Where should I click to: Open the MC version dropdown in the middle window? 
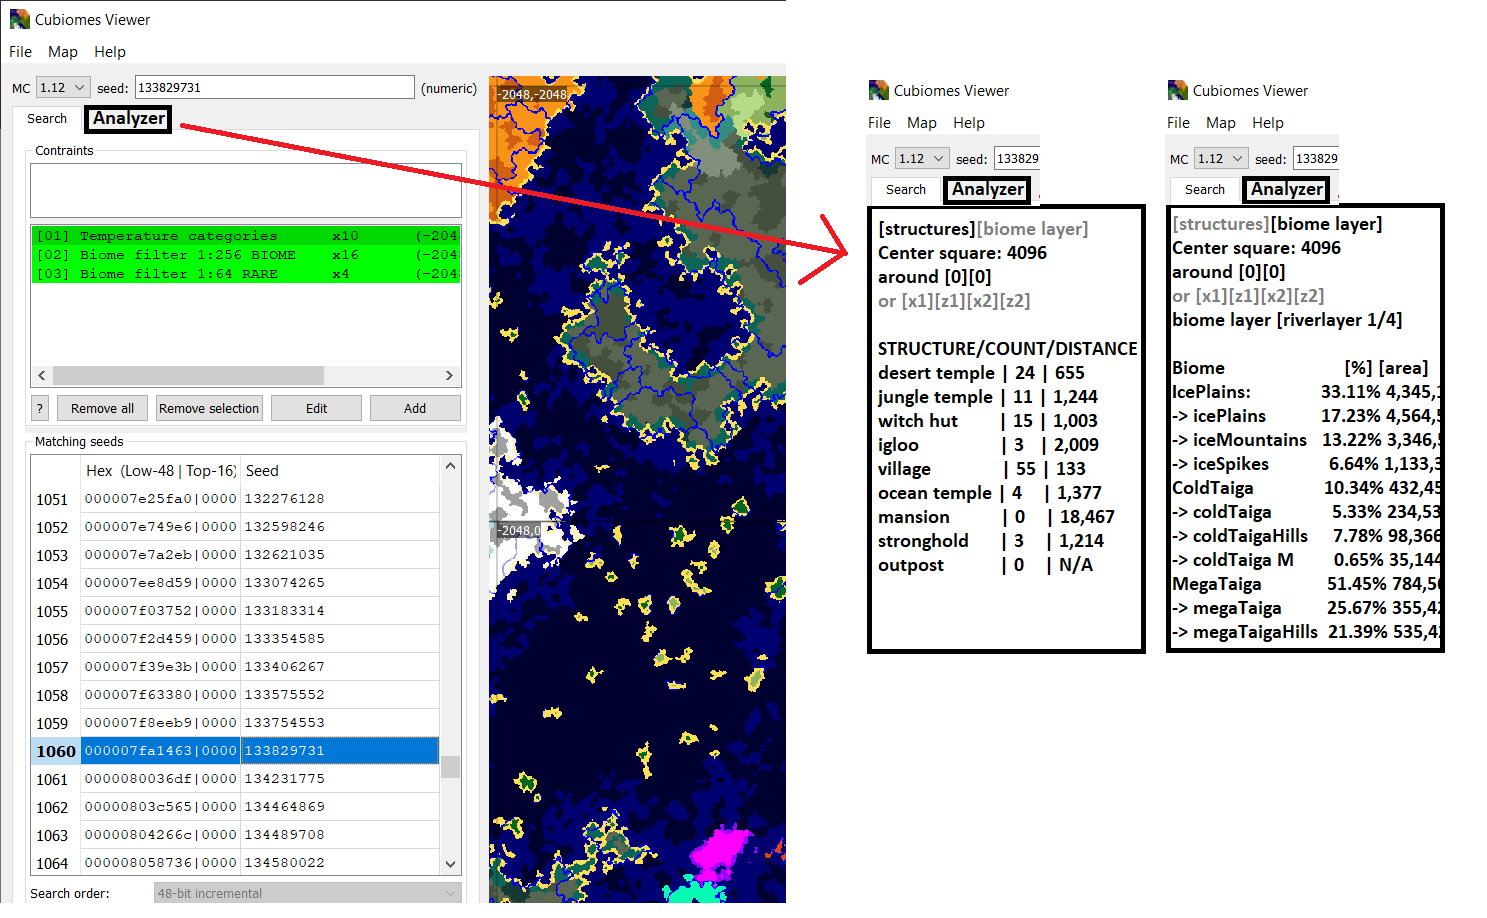point(920,158)
